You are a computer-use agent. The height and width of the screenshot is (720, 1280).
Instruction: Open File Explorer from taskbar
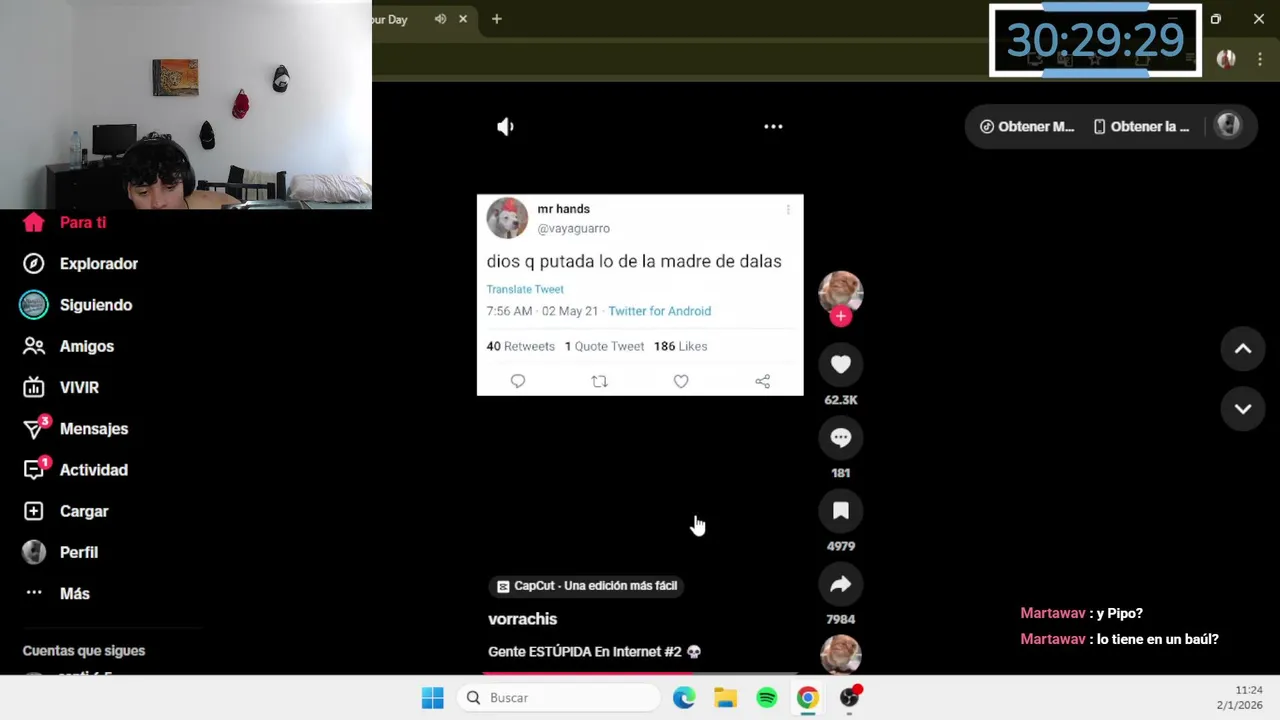click(725, 698)
